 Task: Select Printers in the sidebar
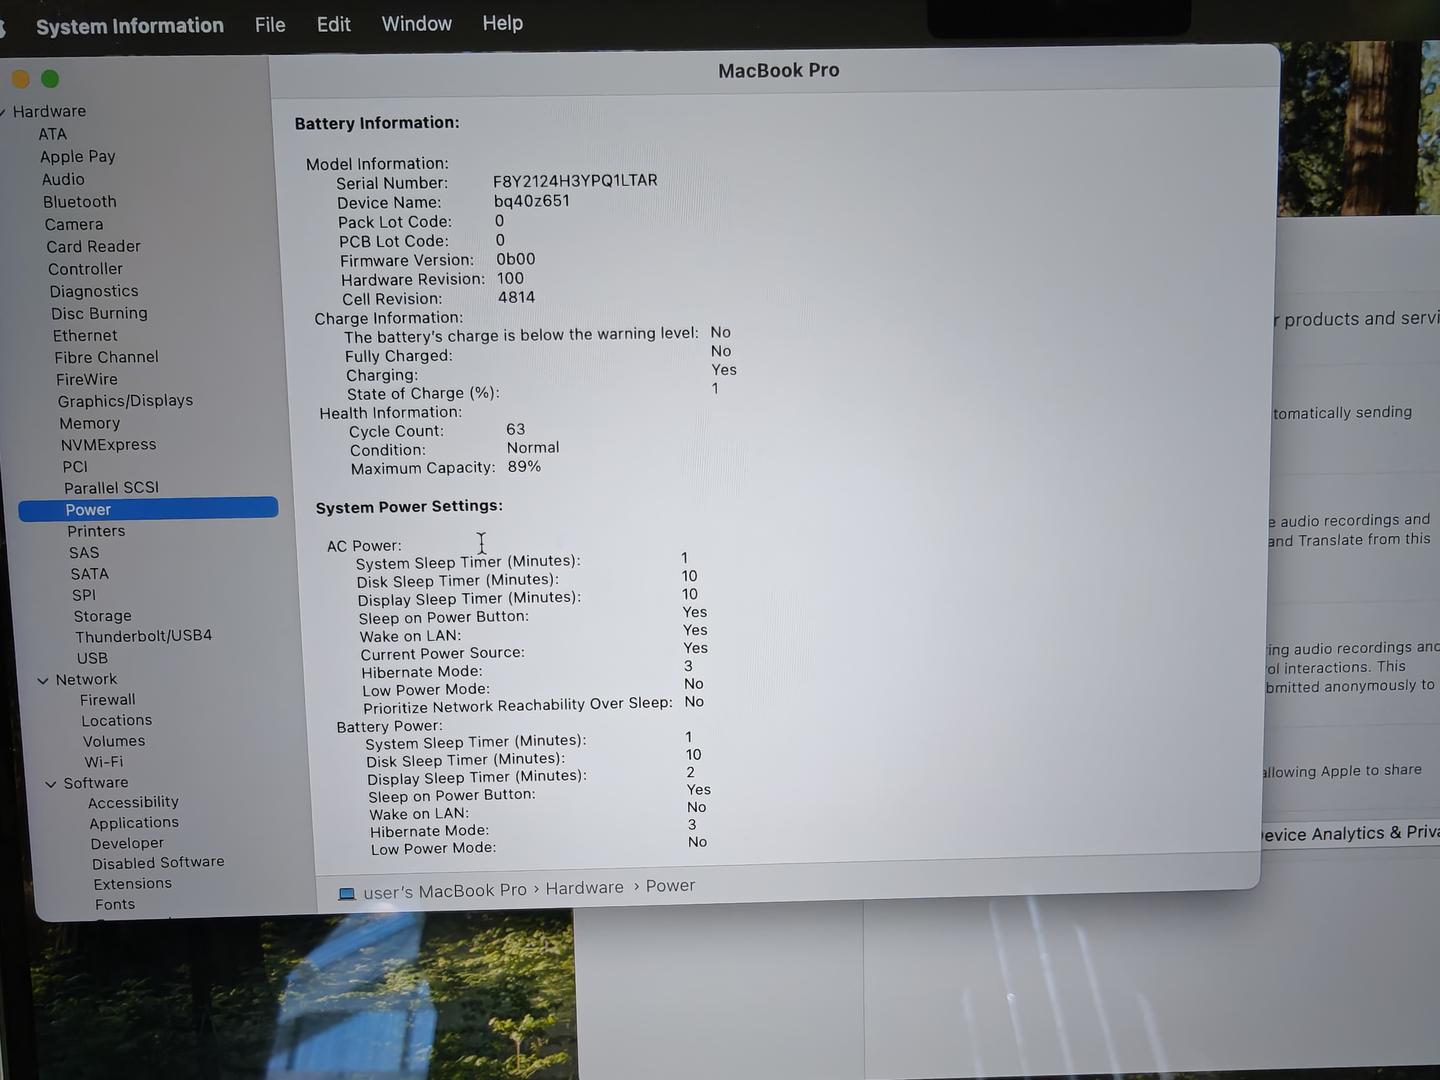(96, 532)
